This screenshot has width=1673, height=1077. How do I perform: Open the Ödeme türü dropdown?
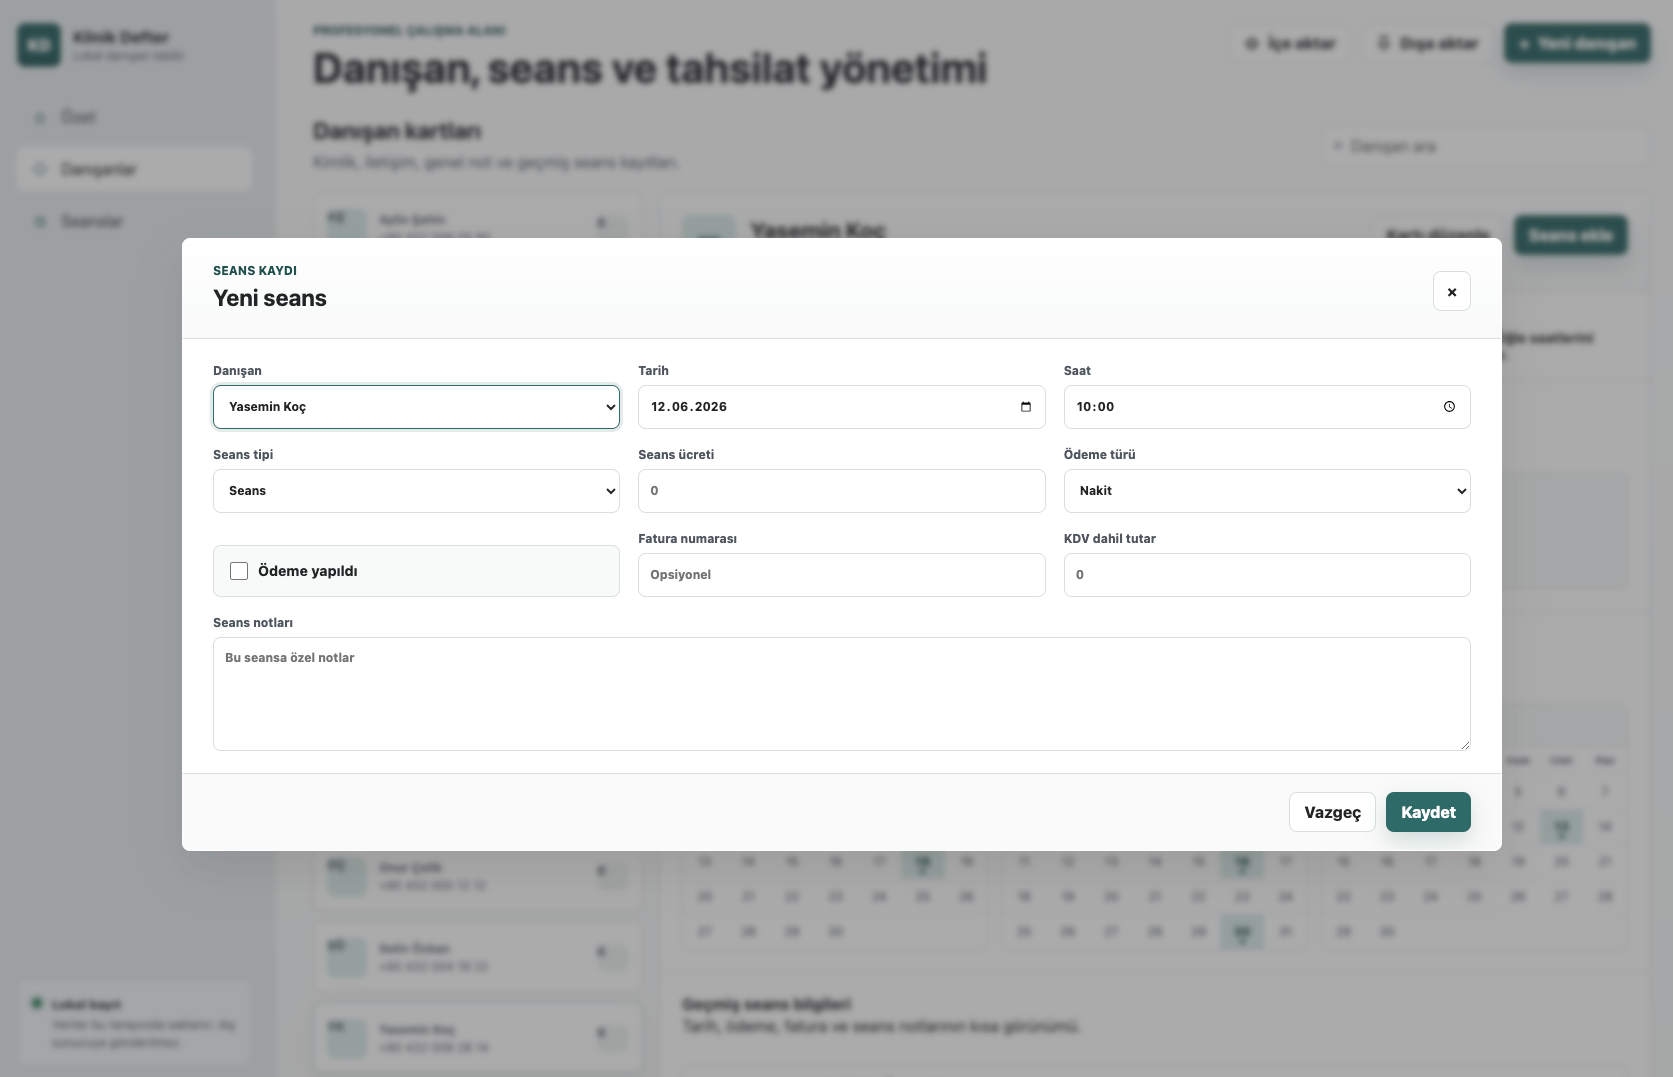(x=1266, y=491)
